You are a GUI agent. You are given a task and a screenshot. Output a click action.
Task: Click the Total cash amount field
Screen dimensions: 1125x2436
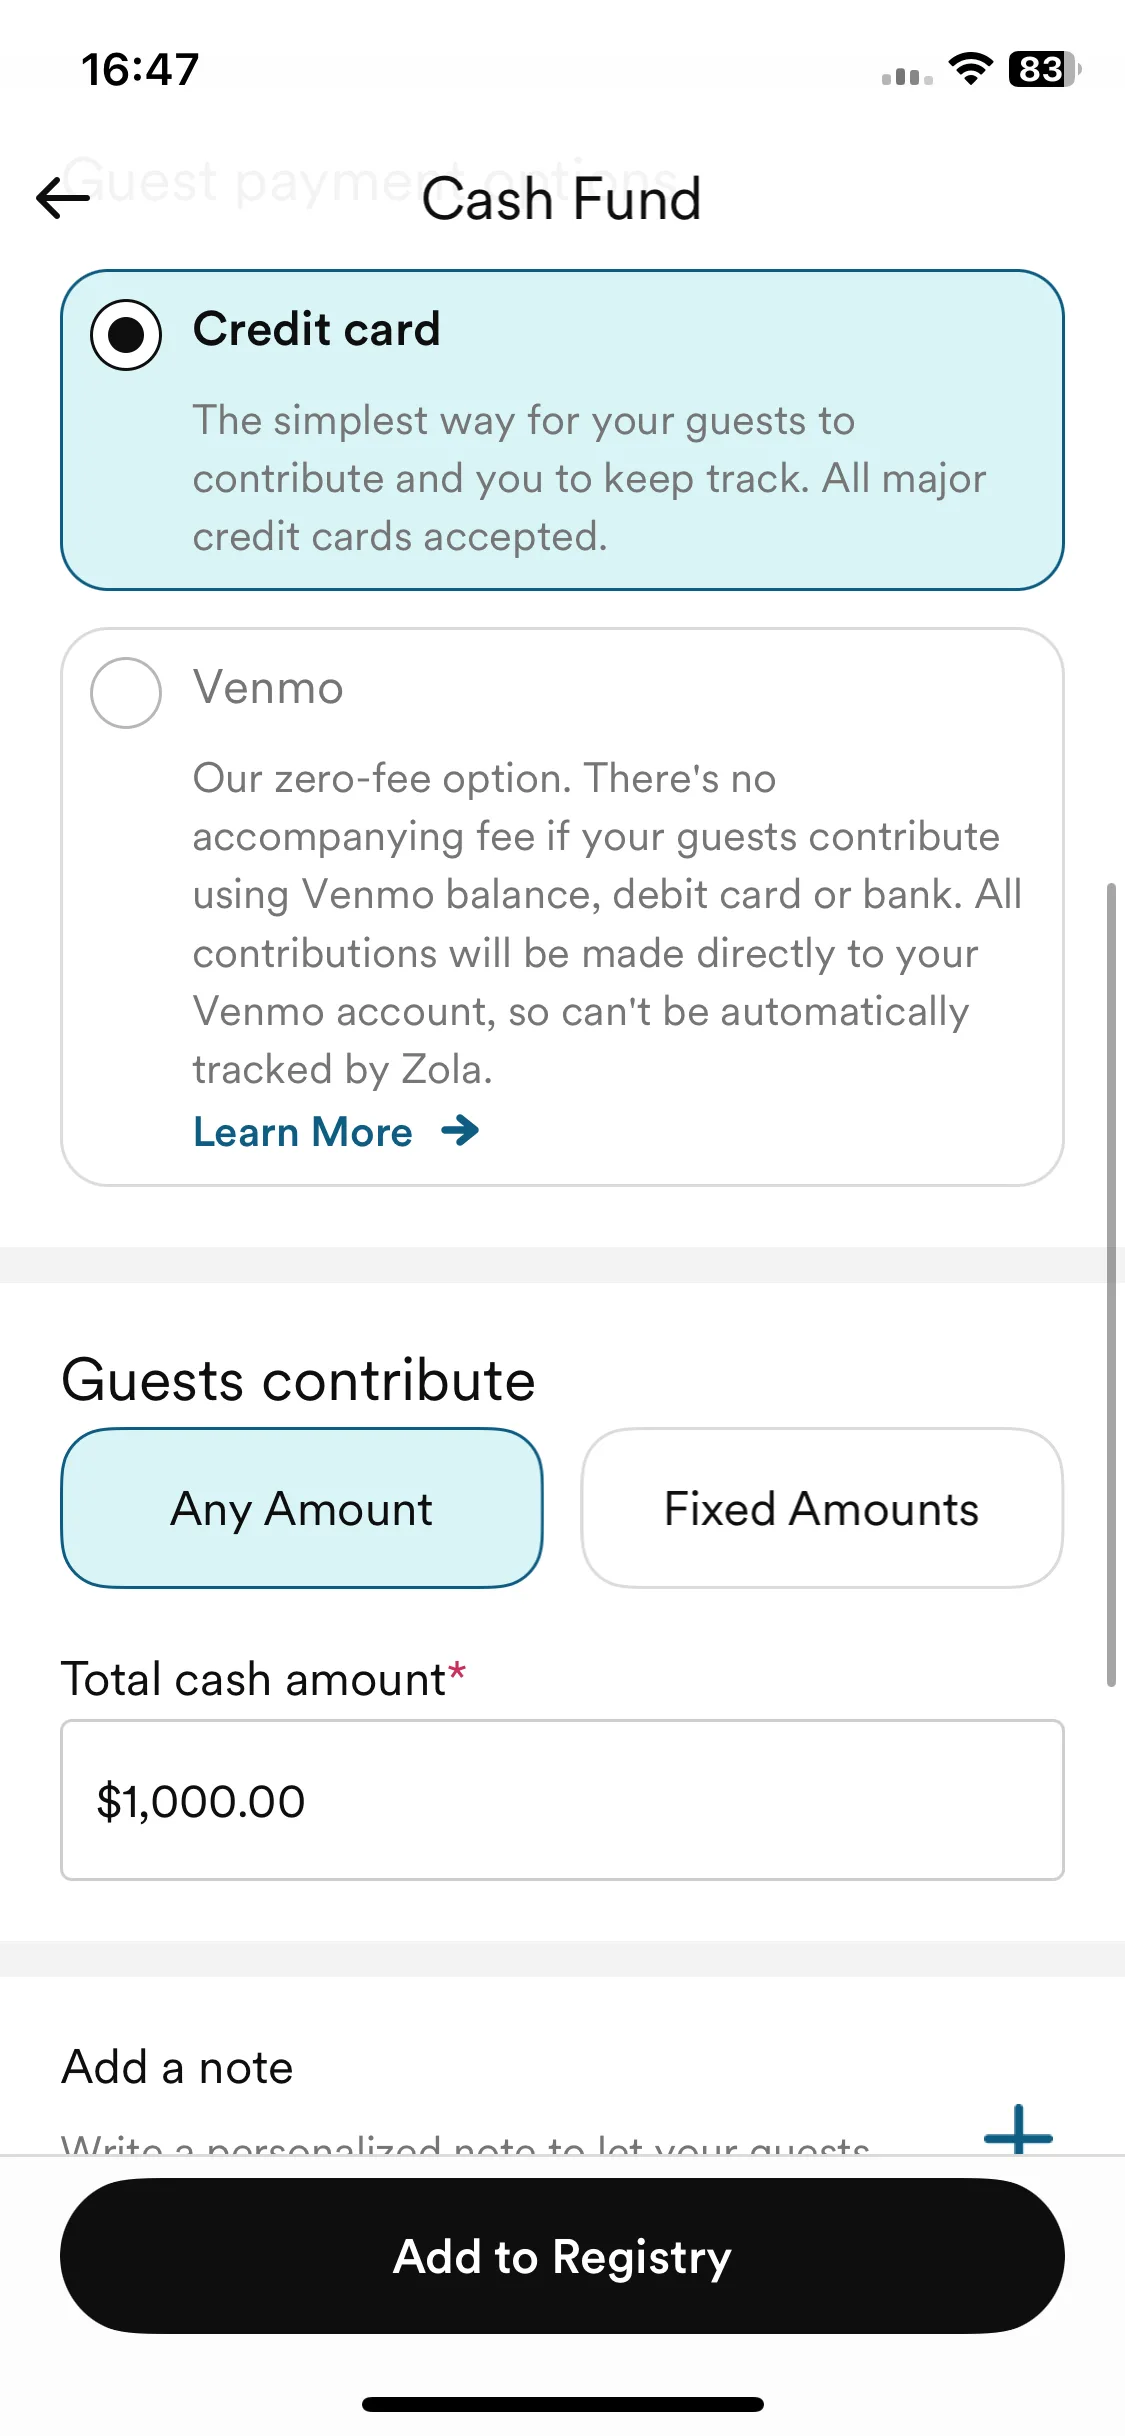[x=562, y=1800]
